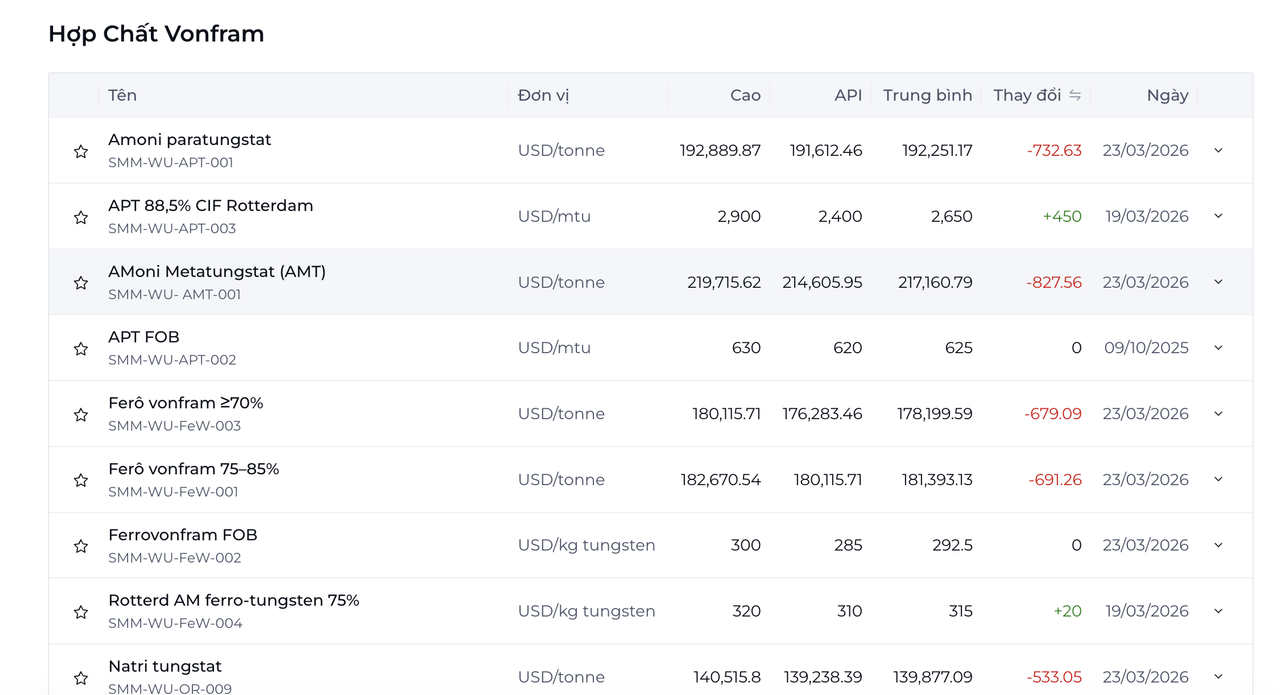1280x695 pixels.
Task: Expand Ferrovonfram FOB row details
Action: 1218,545
